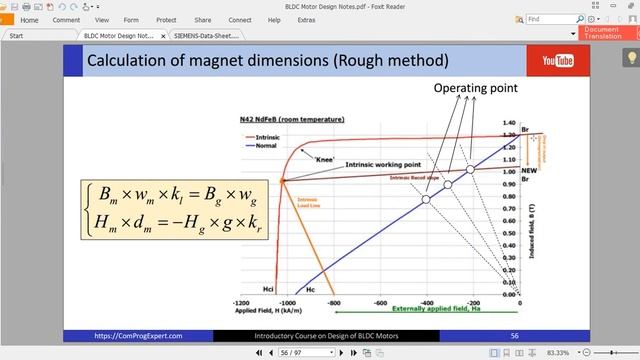This screenshot has height=360, width=640.
Task: Click the zoom slider handle
Action: click(612, 352)
